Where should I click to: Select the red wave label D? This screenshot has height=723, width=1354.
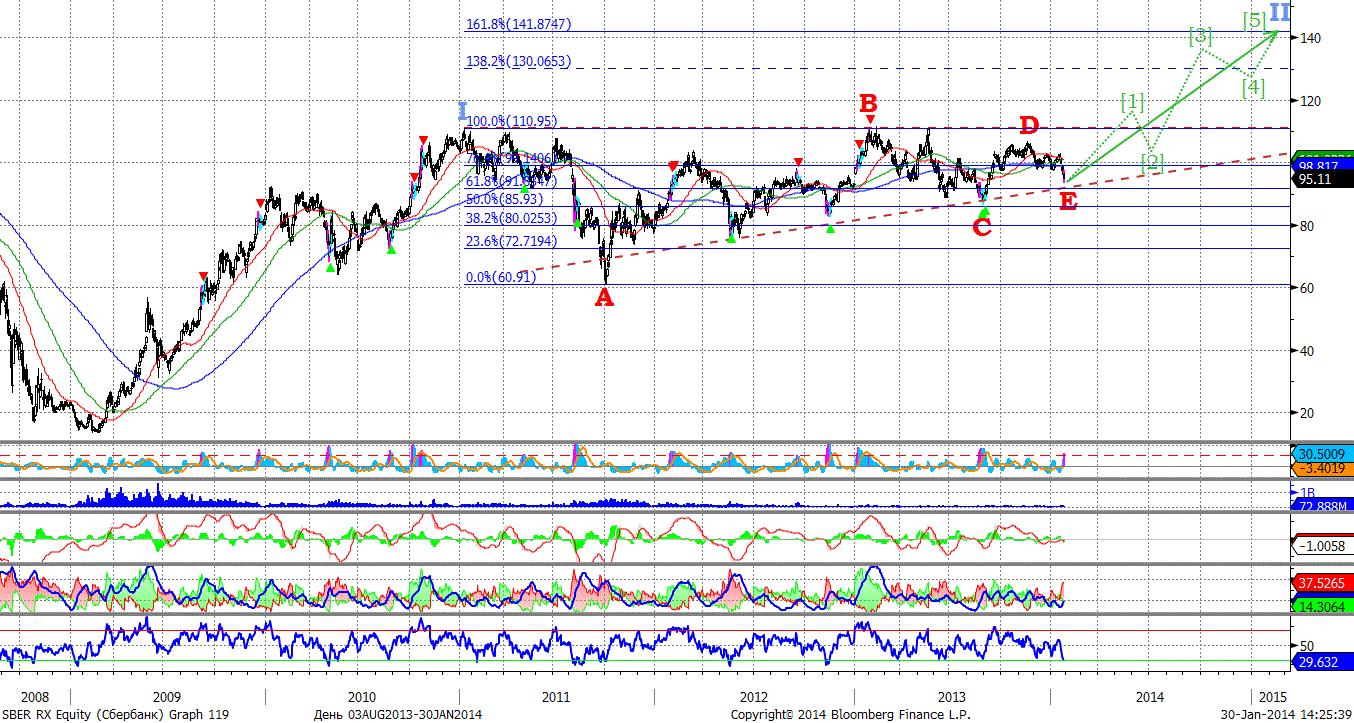coord(1029,125)
